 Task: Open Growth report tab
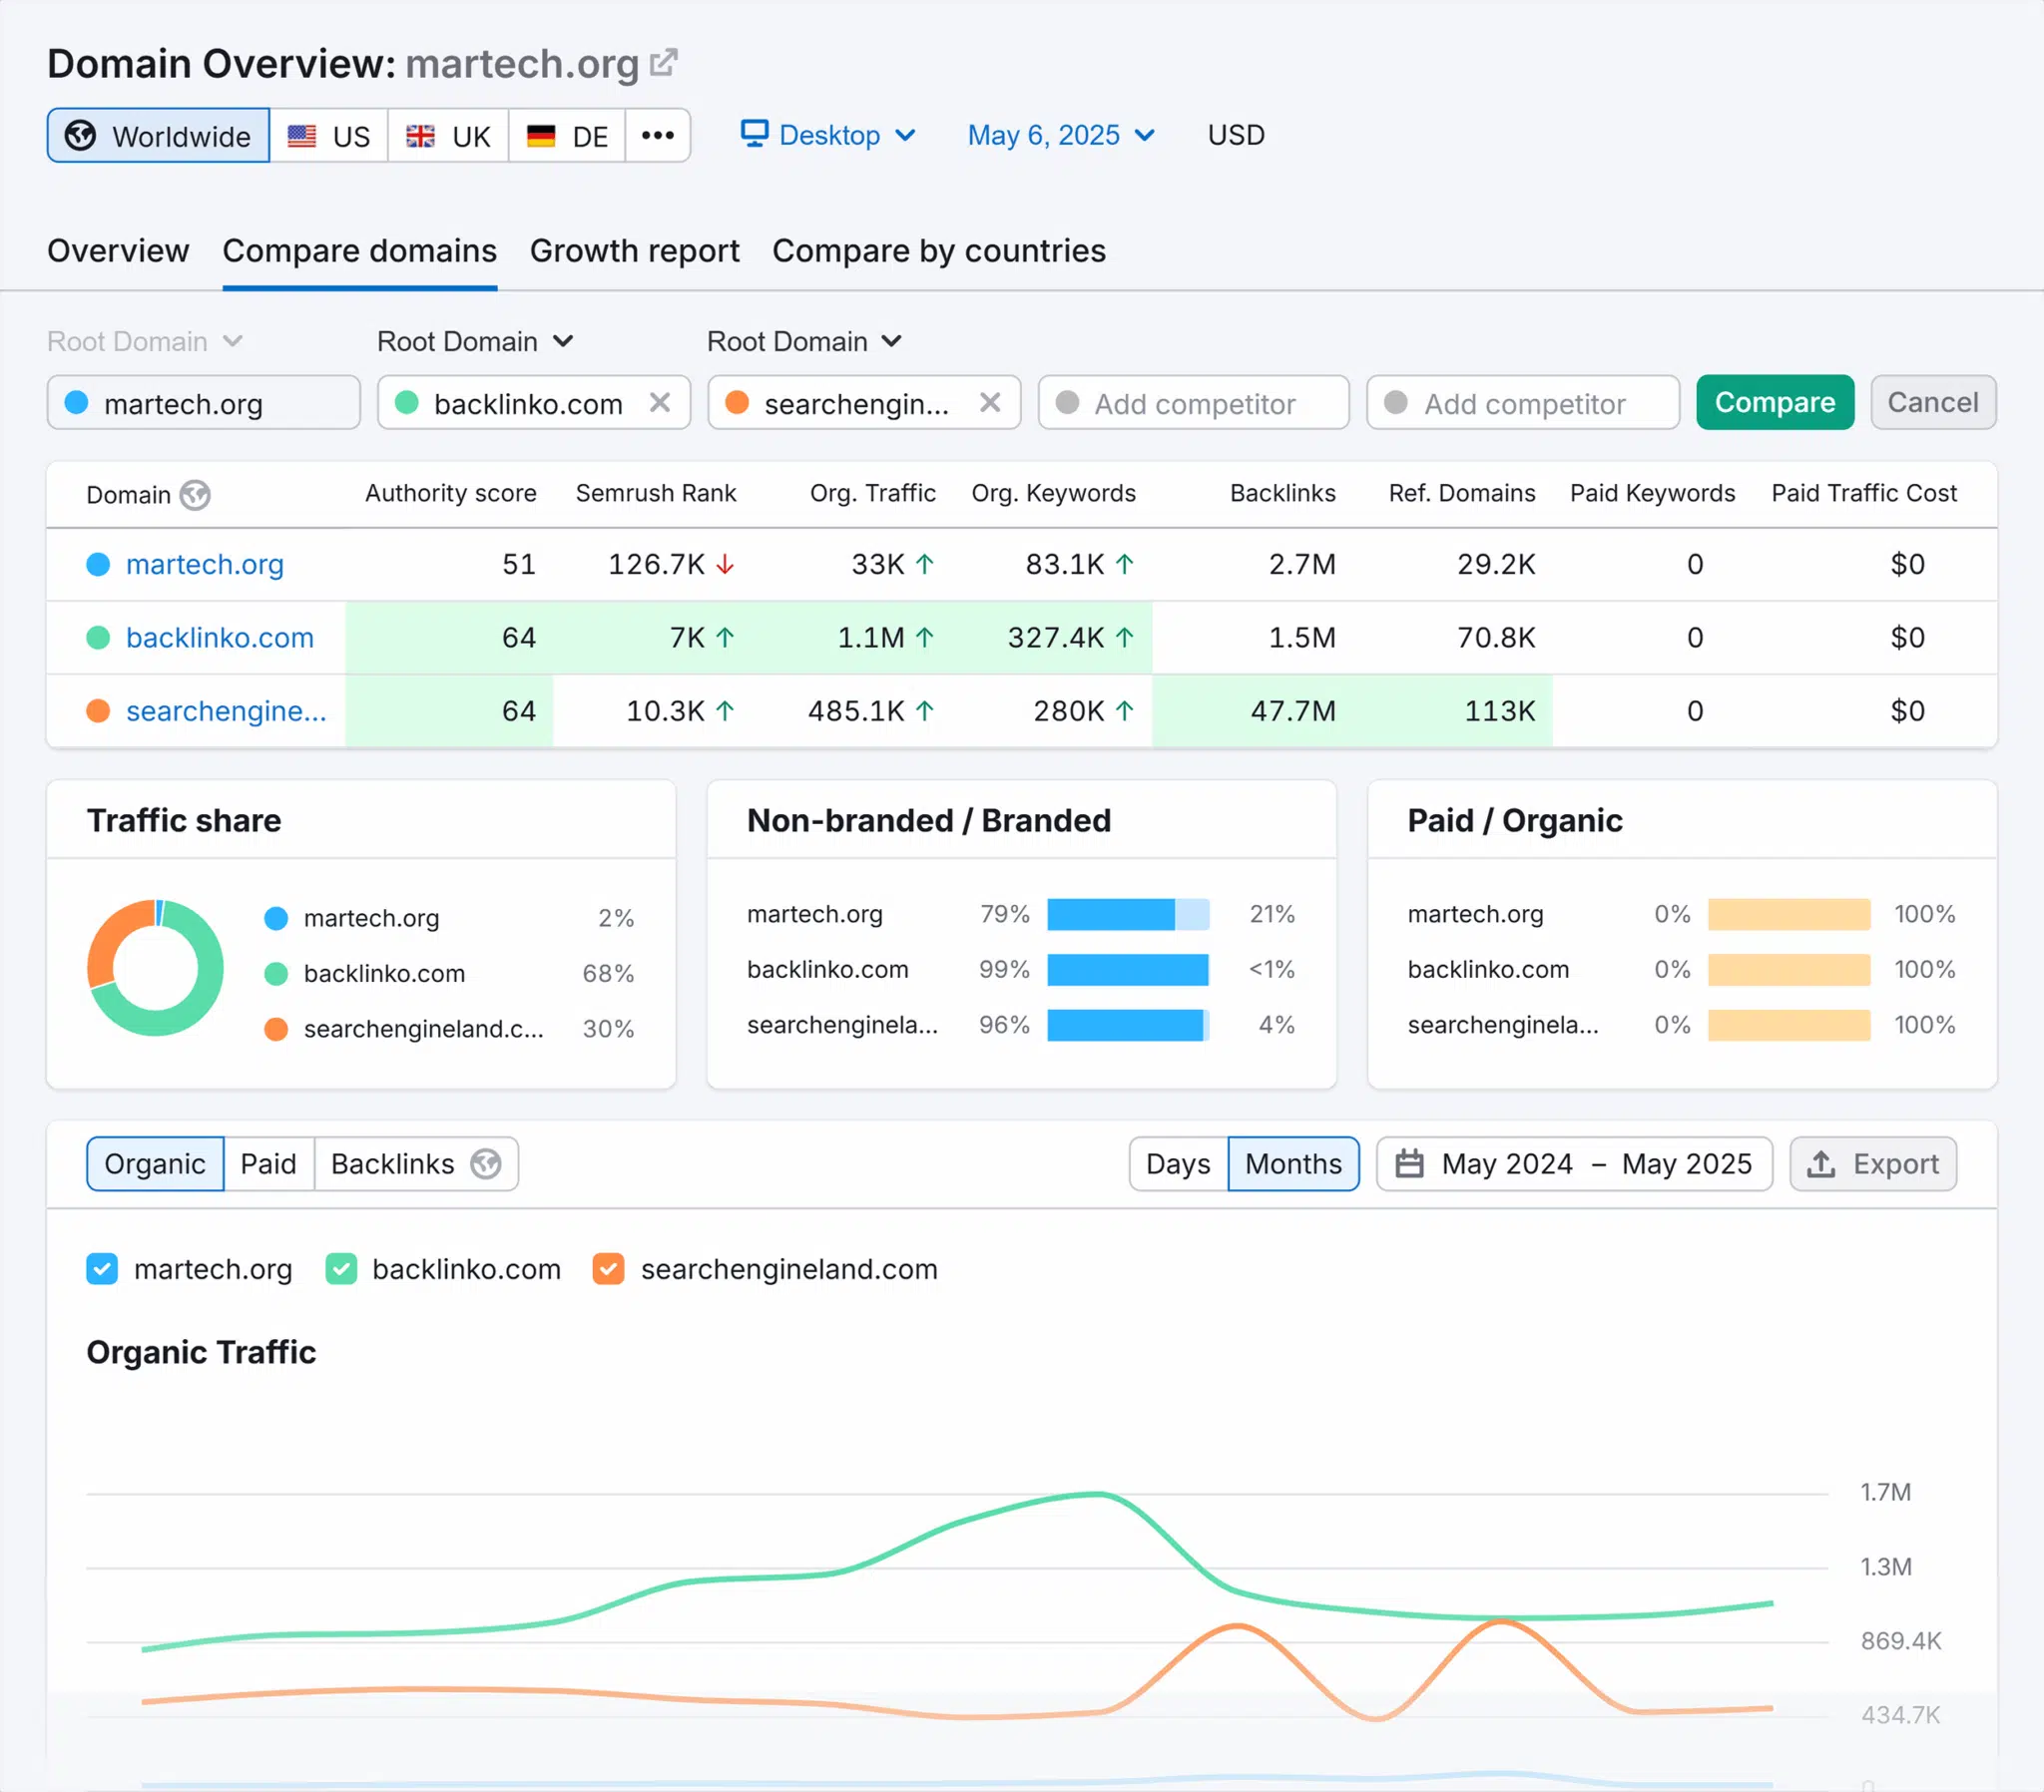(635, 251)
